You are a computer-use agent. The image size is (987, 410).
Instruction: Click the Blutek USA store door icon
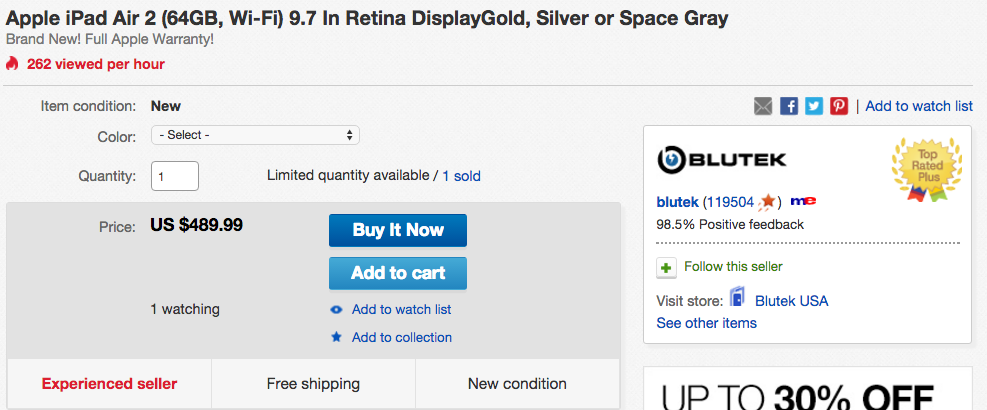click(737, 297)
